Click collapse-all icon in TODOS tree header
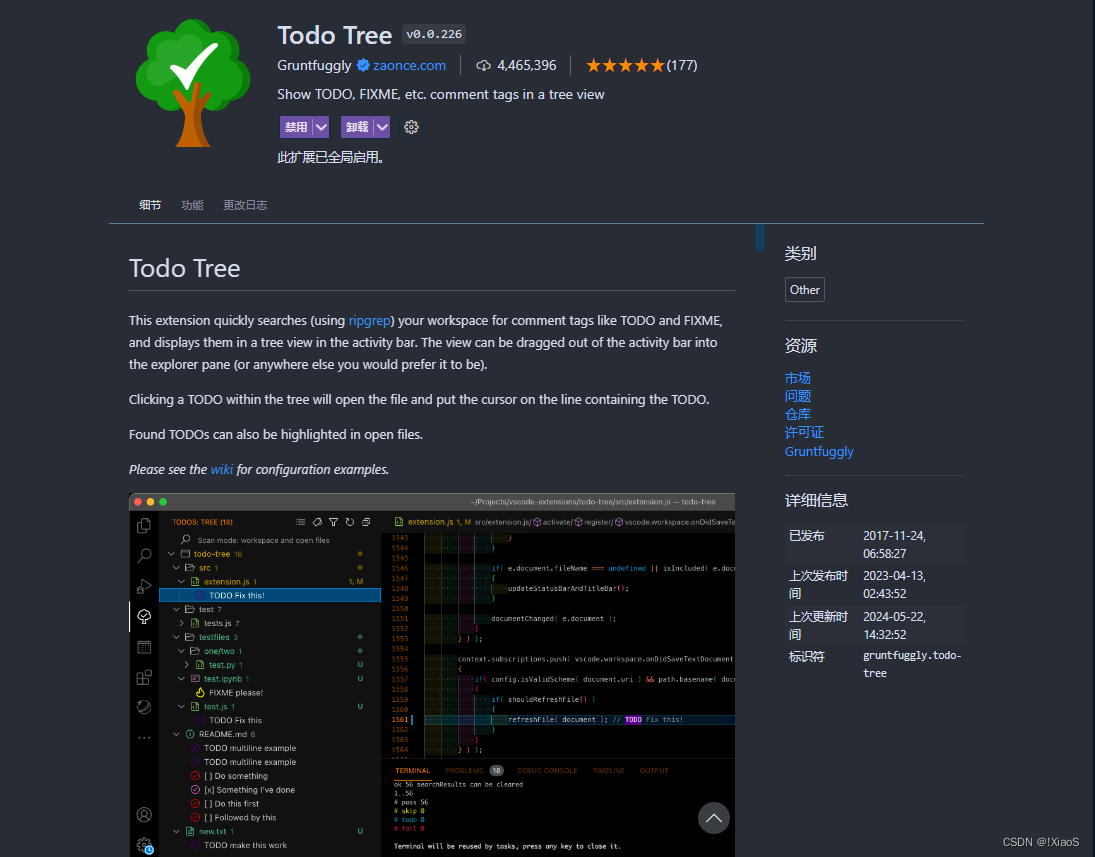This screenshot has height=857, width=1095. 366,522
